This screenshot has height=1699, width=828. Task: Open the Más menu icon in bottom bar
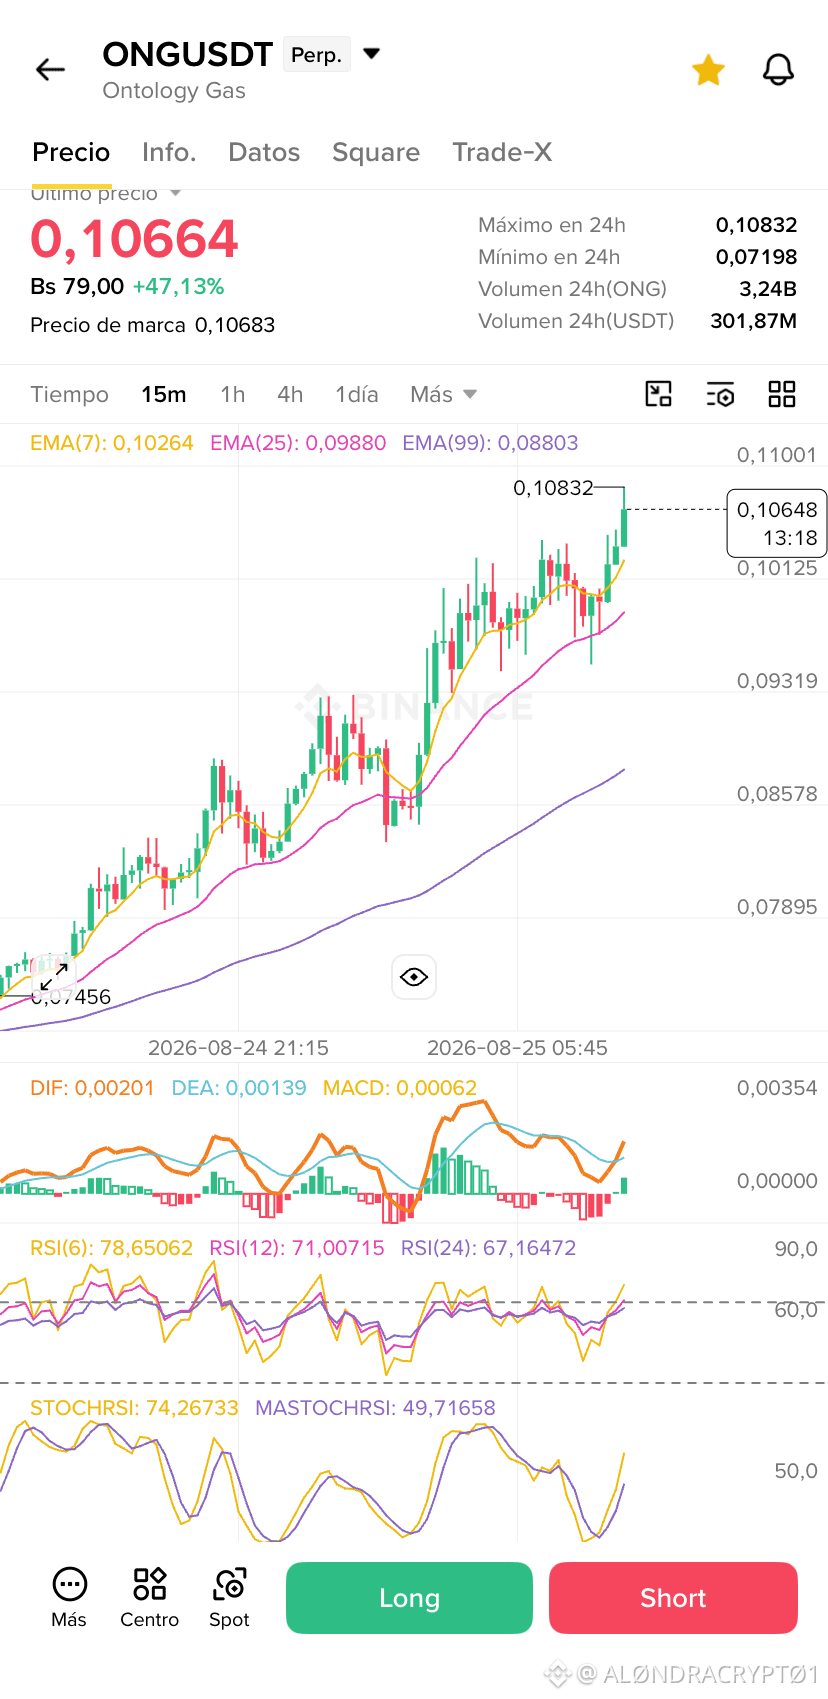[x=69, y=1598]
